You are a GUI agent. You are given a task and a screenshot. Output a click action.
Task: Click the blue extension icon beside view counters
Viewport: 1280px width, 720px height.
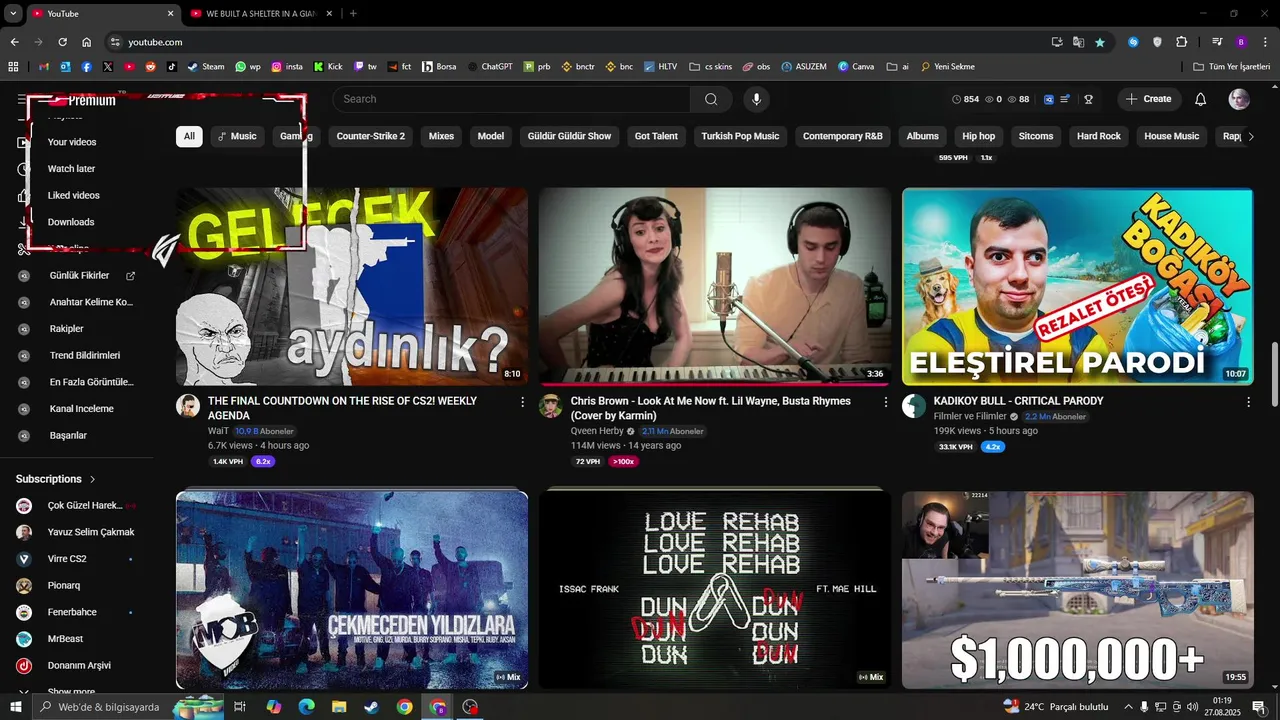pyautogui.click(x=1049, y=99)
